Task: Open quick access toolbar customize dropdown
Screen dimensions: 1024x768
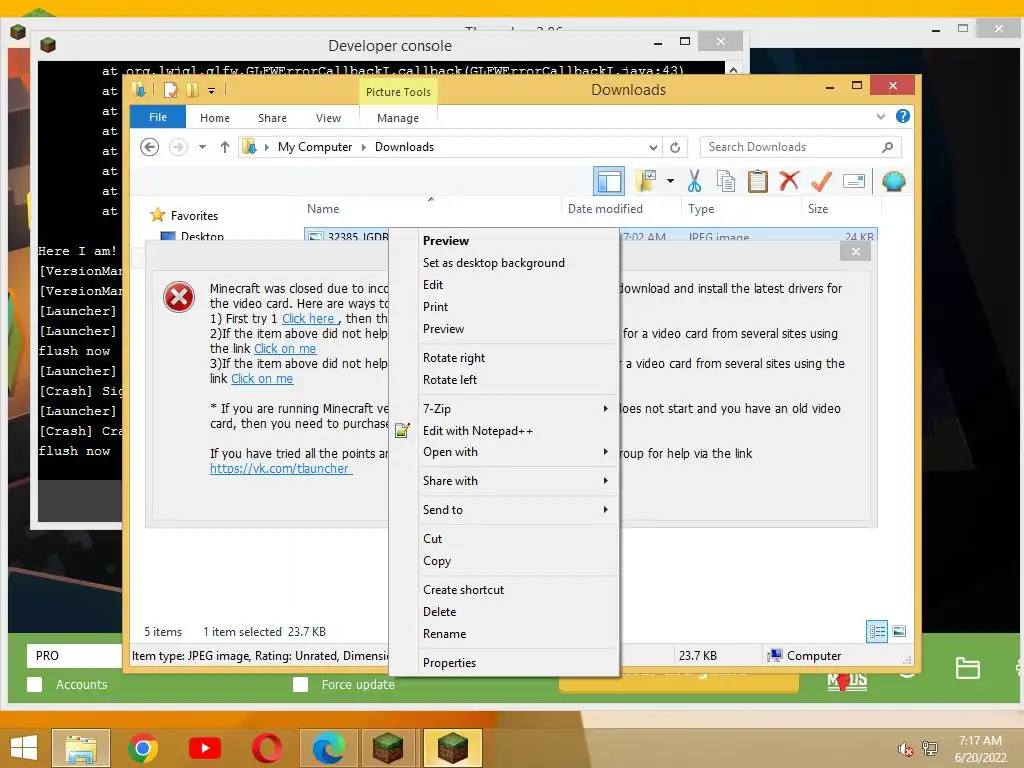Action: click(x=212, y=91)
